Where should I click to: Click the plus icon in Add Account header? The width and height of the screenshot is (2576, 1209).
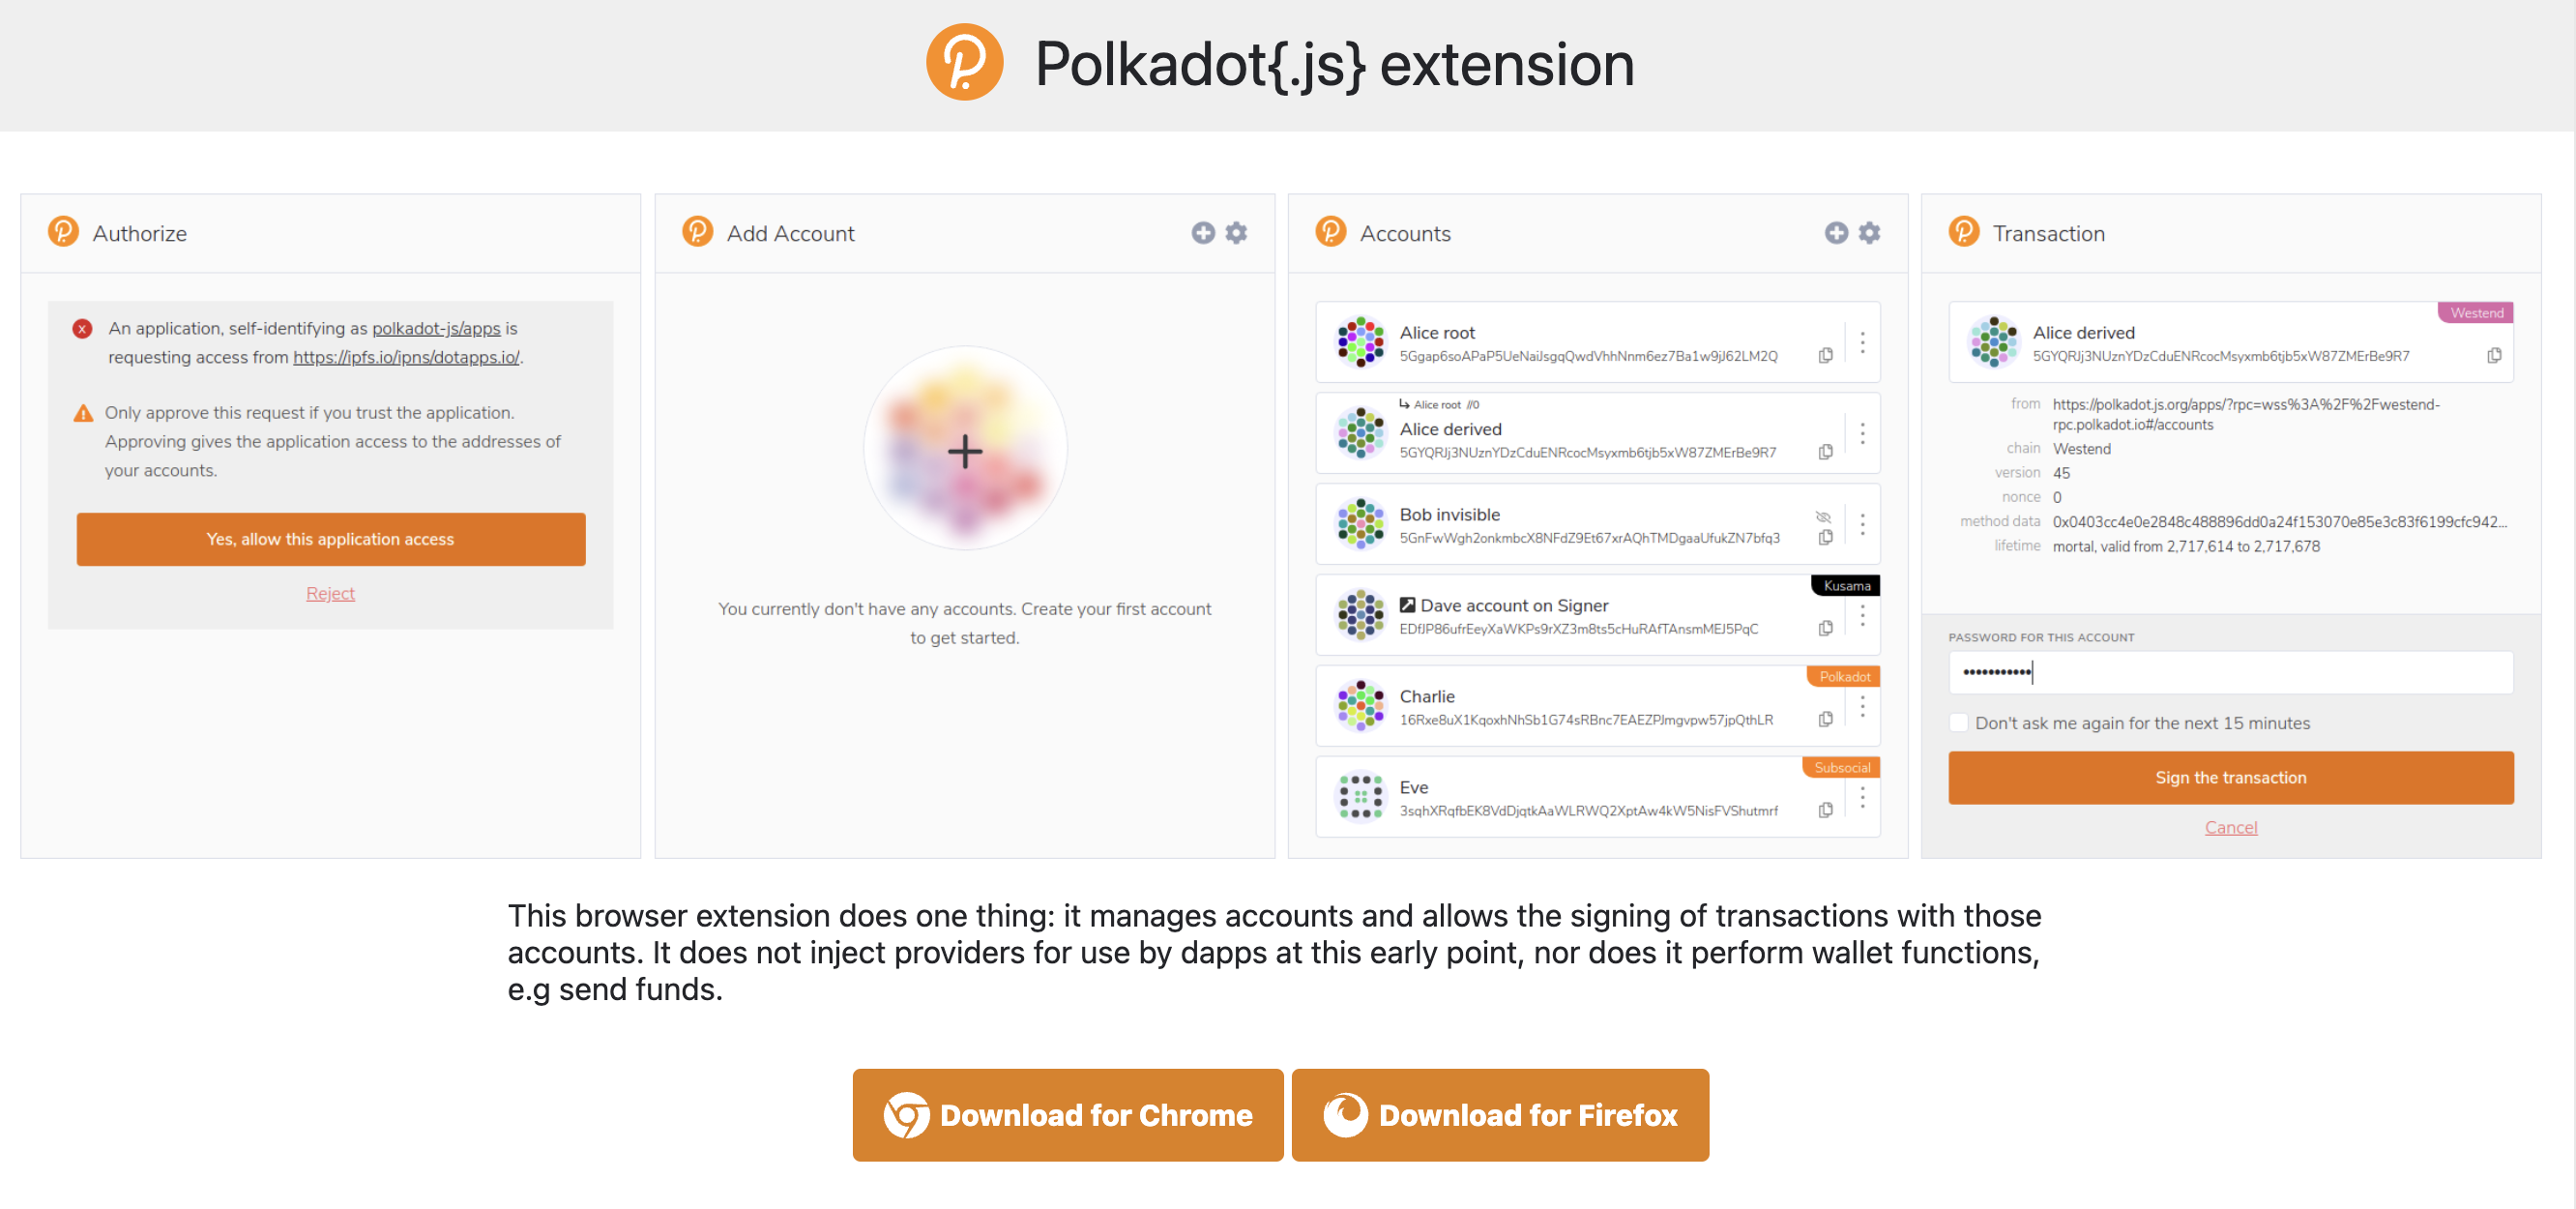tap(1202, 233)
